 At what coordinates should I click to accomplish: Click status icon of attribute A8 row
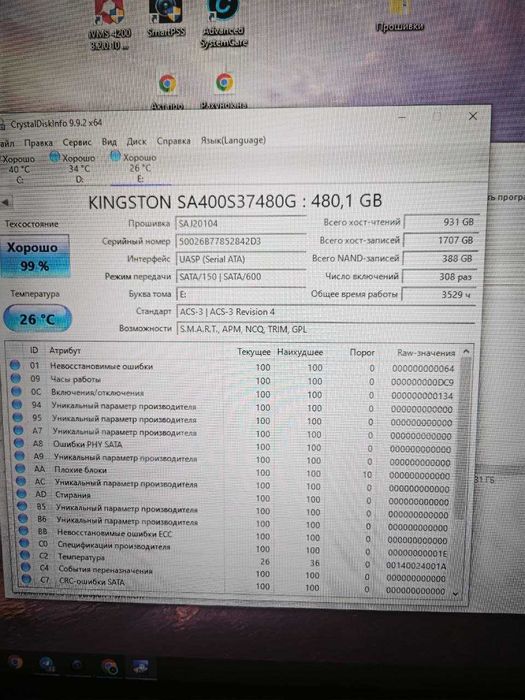(19, 443)
